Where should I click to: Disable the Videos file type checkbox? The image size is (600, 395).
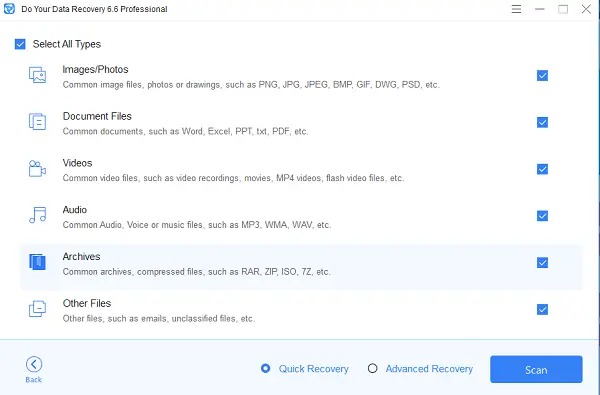click(542, 169)
